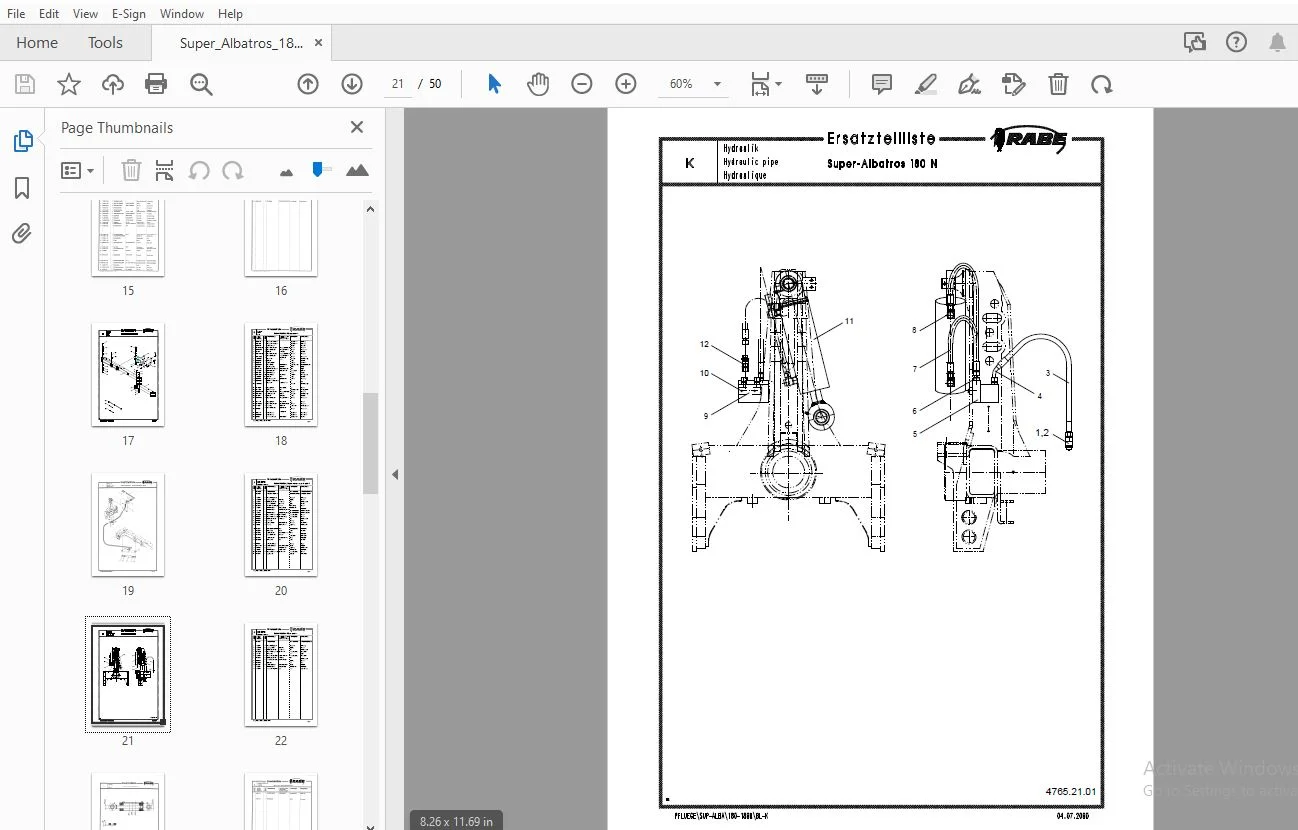
Task: Open the Sign document pen tool
Action: (x=970, y=85)
